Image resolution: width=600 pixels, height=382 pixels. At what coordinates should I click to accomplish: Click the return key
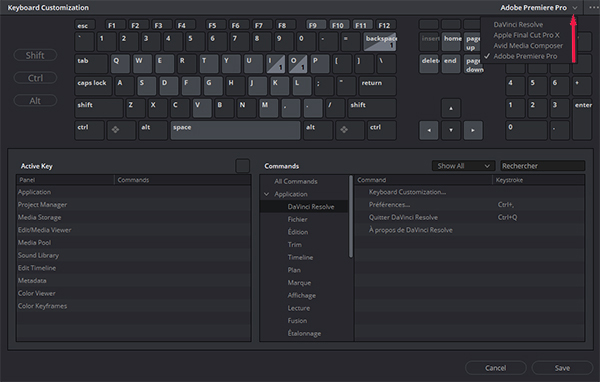coord(377,86)
